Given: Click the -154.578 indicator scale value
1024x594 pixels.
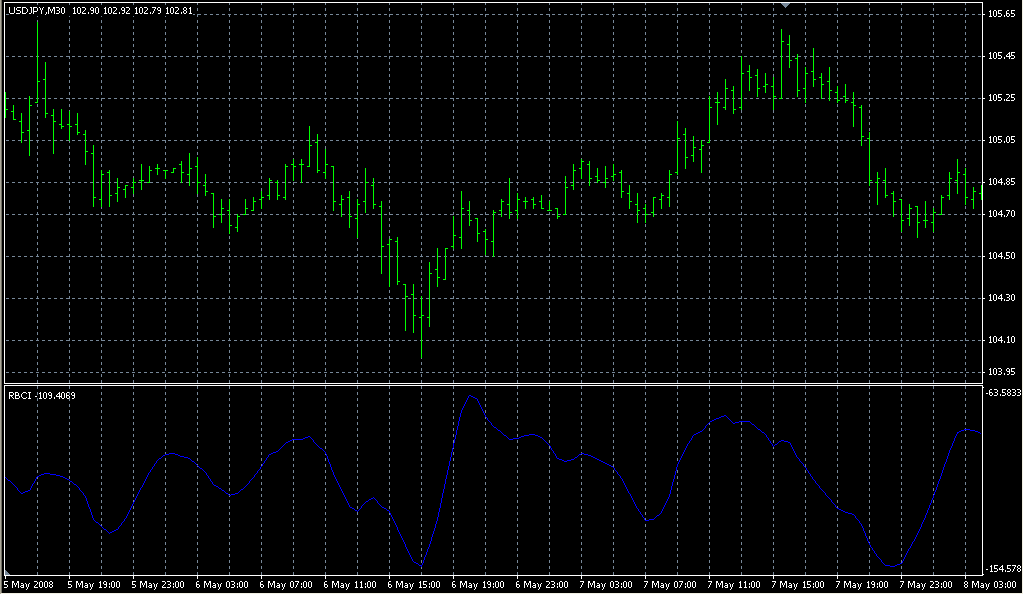Looking at the screenshot, I should click(1001, 567).
